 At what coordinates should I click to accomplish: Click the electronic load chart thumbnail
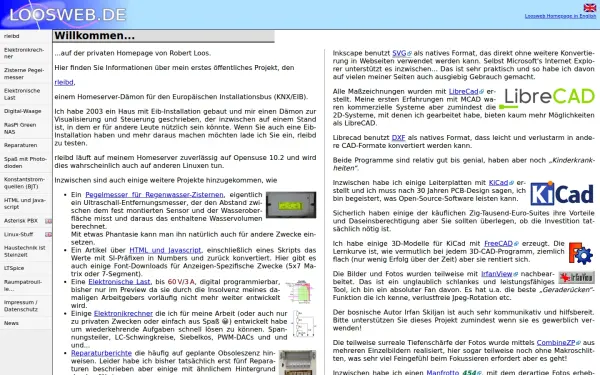pos(300,291)
